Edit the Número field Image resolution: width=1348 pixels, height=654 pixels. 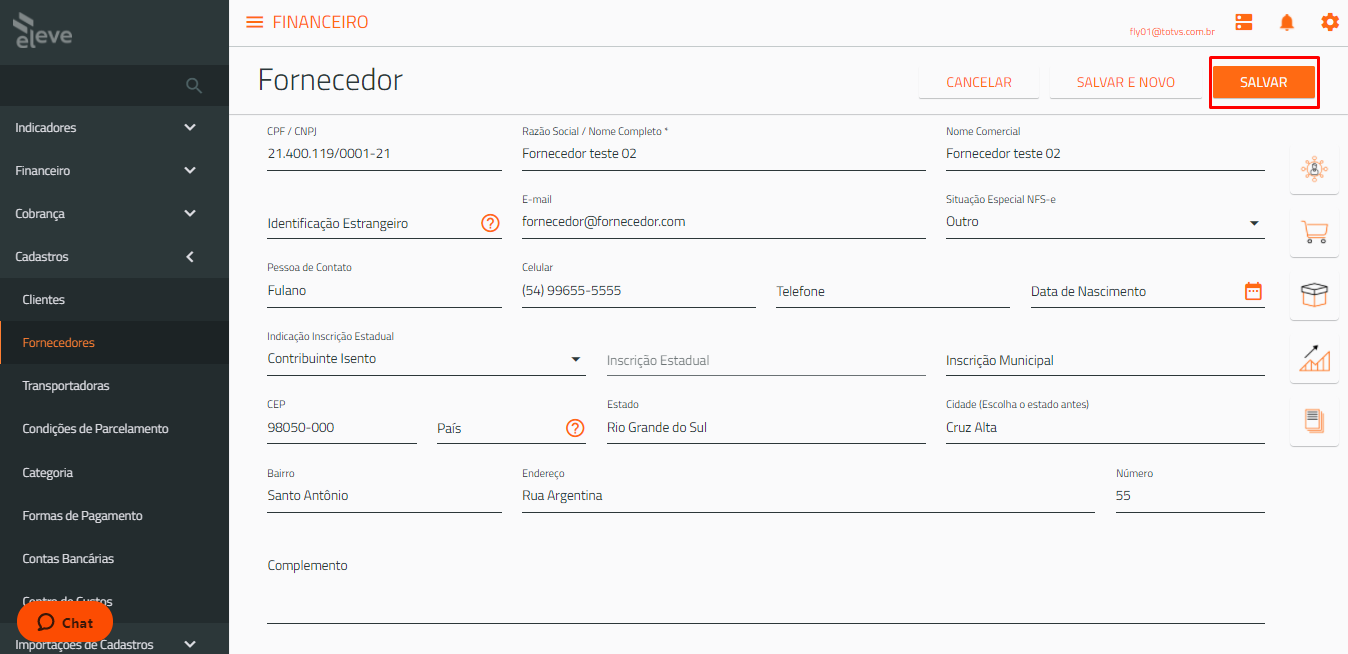click(1190, 496)
